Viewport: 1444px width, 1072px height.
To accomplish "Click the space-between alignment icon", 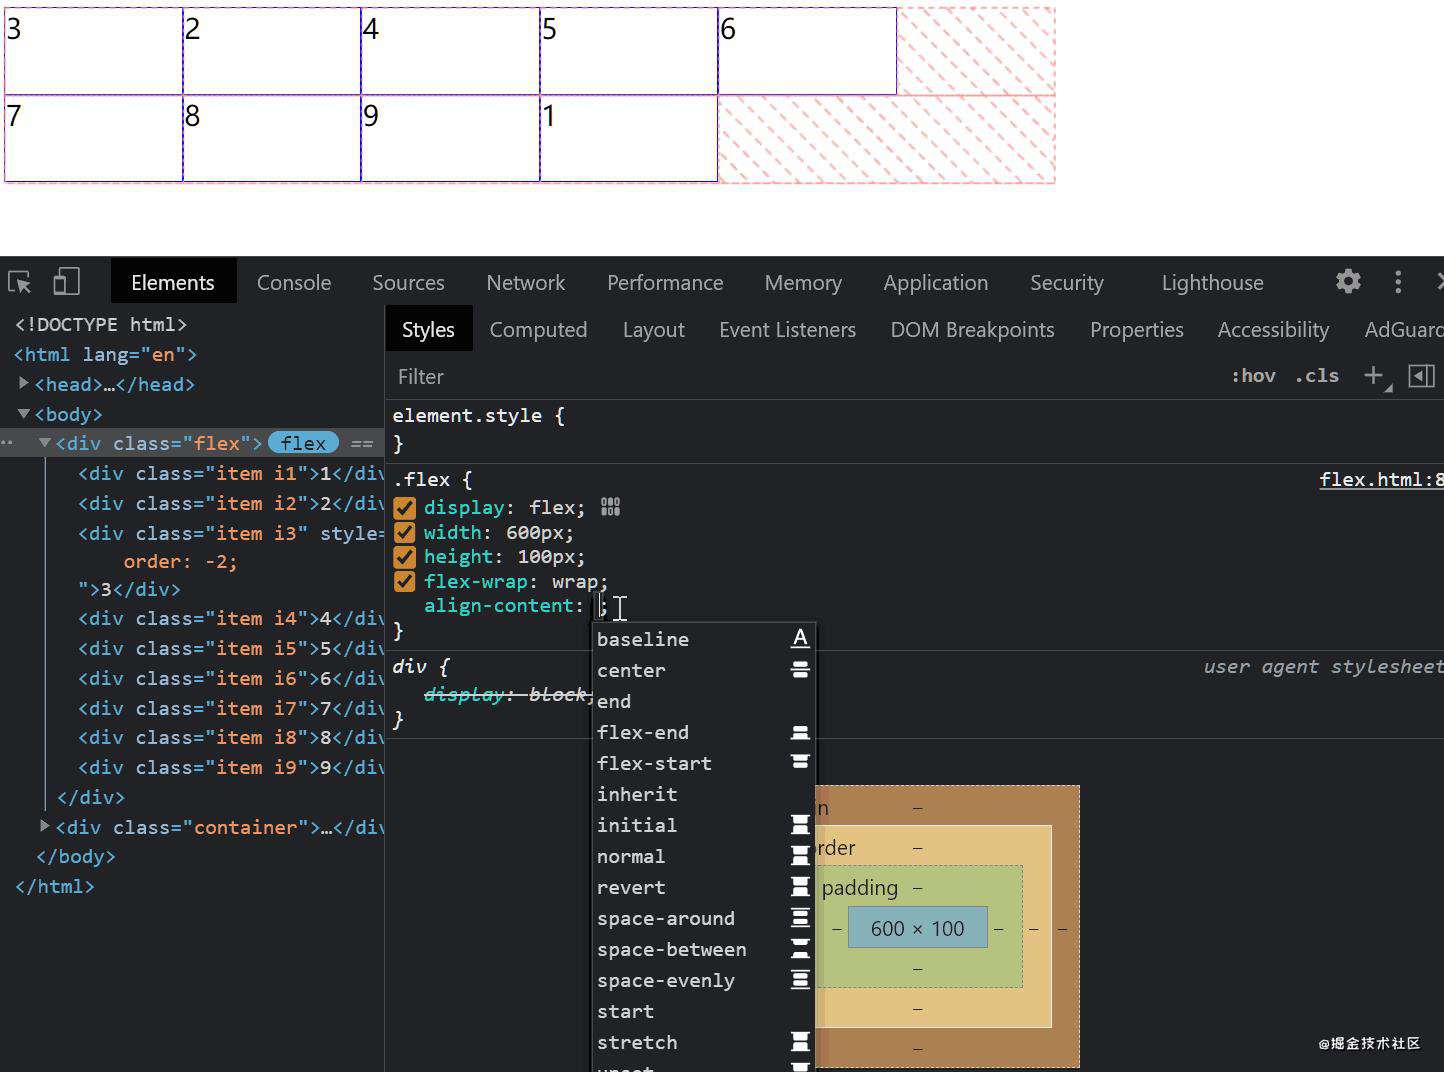I will [800, 949].
